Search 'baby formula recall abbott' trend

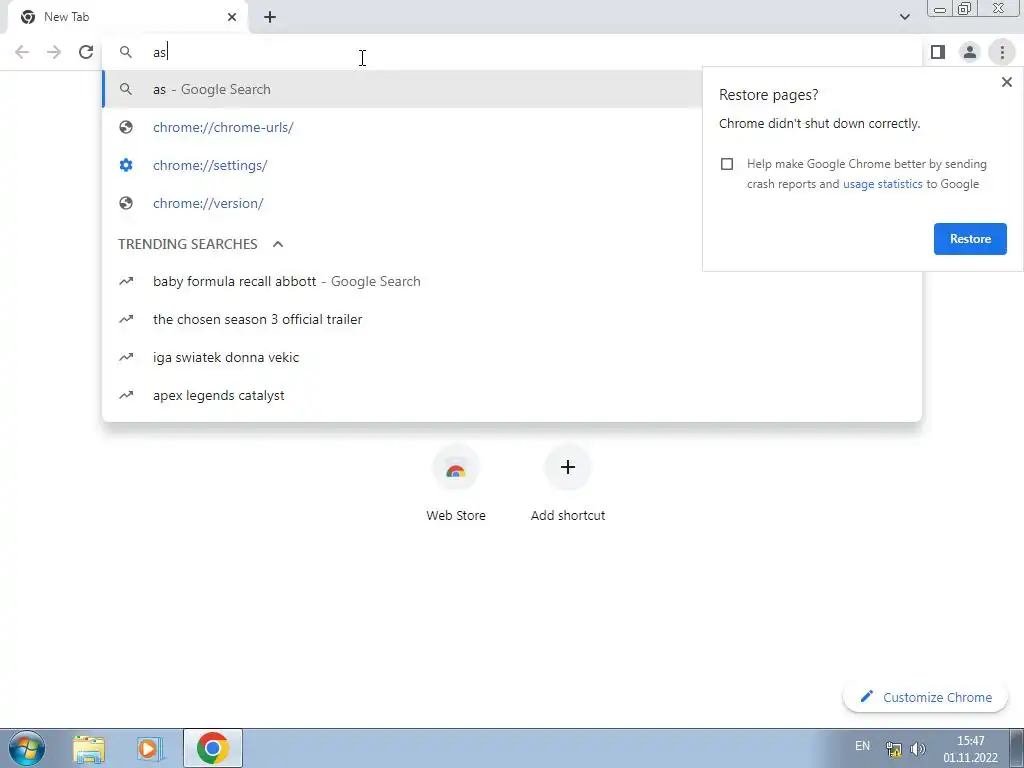click(512, 281)
